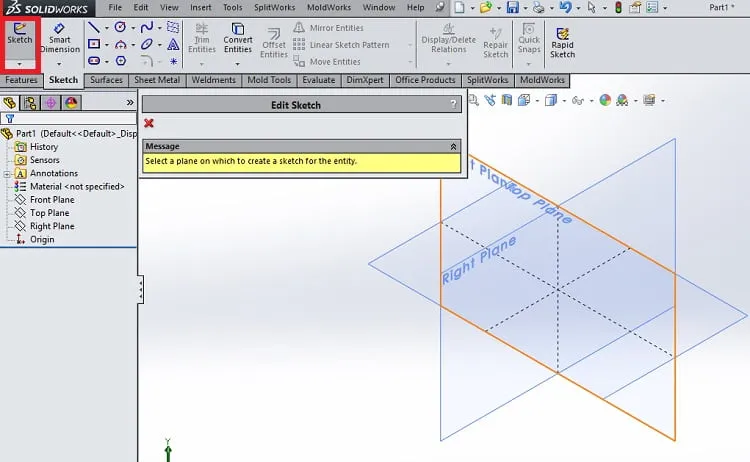This screenshot has width=750, height=462.
Task: Click the Repair Sketch tool
Action: coord(496,43)
